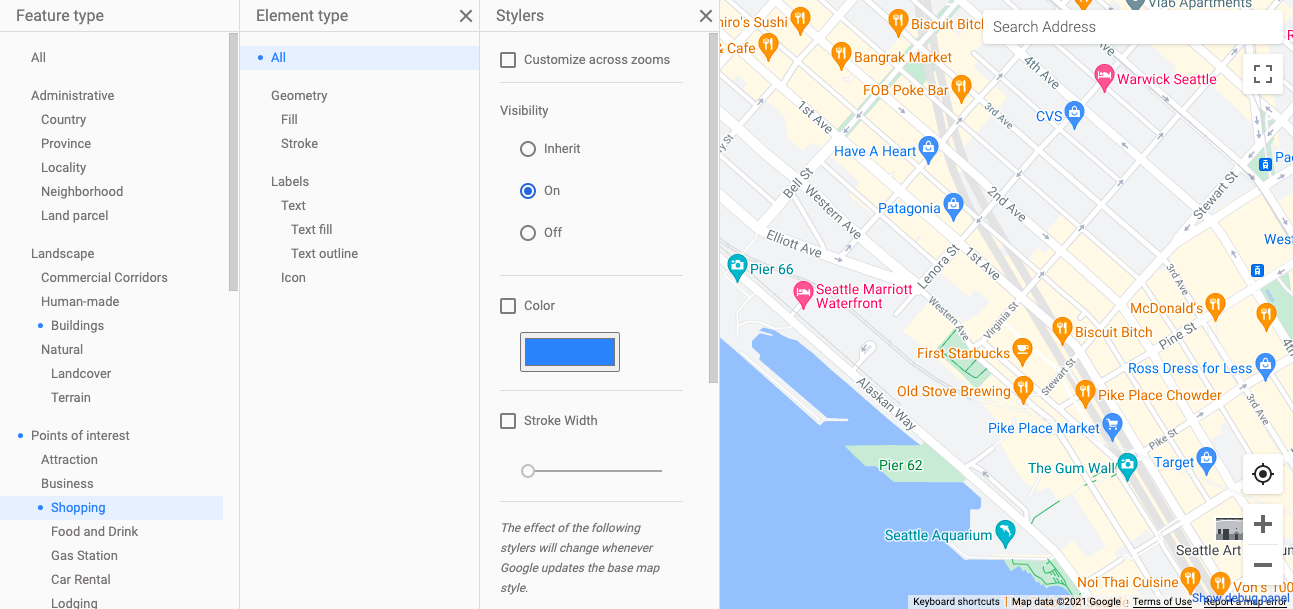Select Points of interest feature type

pyautogui.click(x=81, y=436)
